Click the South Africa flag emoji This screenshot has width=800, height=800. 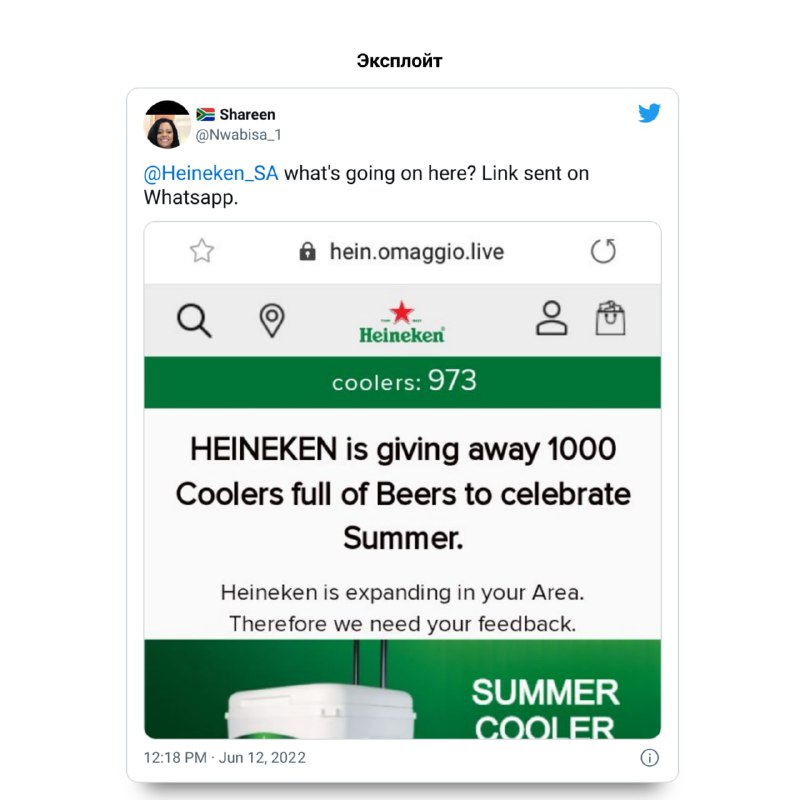point(206,114)
